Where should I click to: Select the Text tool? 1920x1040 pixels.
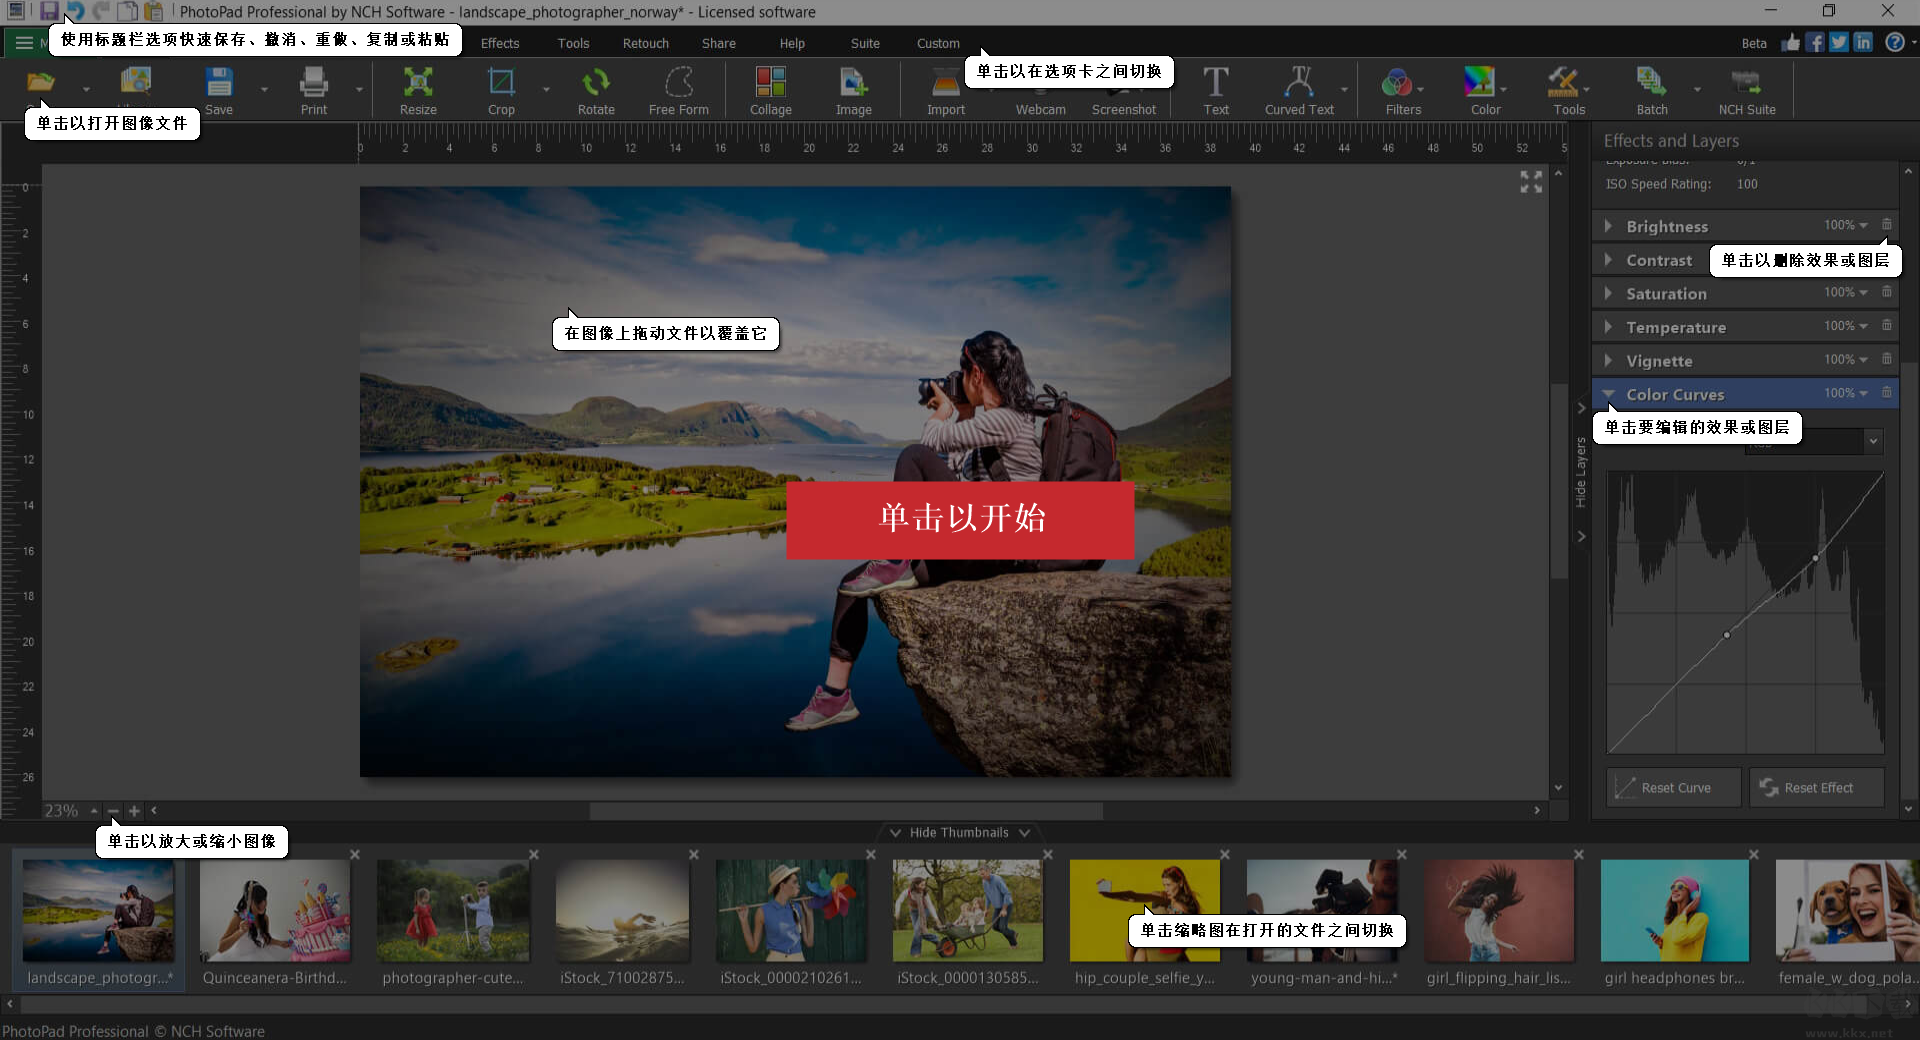(1216, 90)
